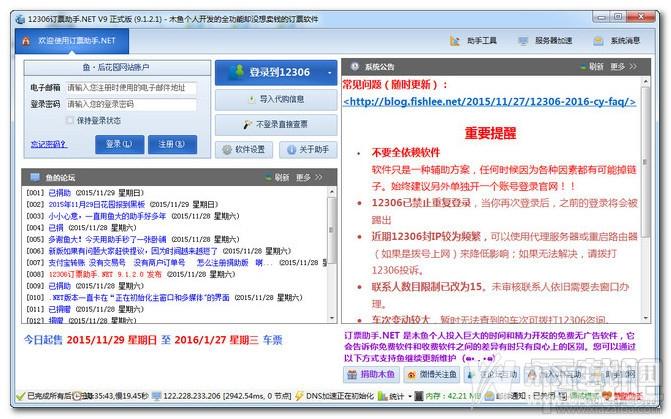Tick the 保持登录状态 checkbox
The height and width of the screenshot is (419, 671).
(70, 121)
